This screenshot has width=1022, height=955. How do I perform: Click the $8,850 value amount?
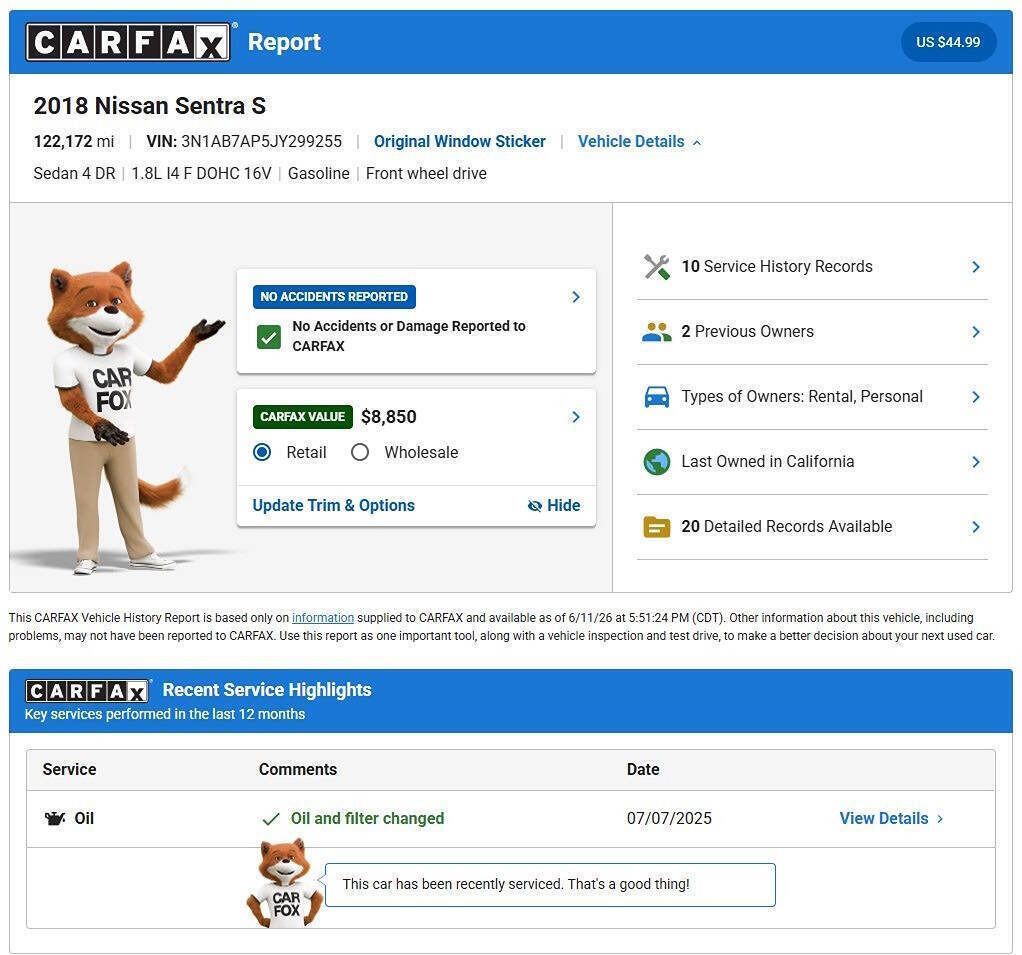pos(388,417)
